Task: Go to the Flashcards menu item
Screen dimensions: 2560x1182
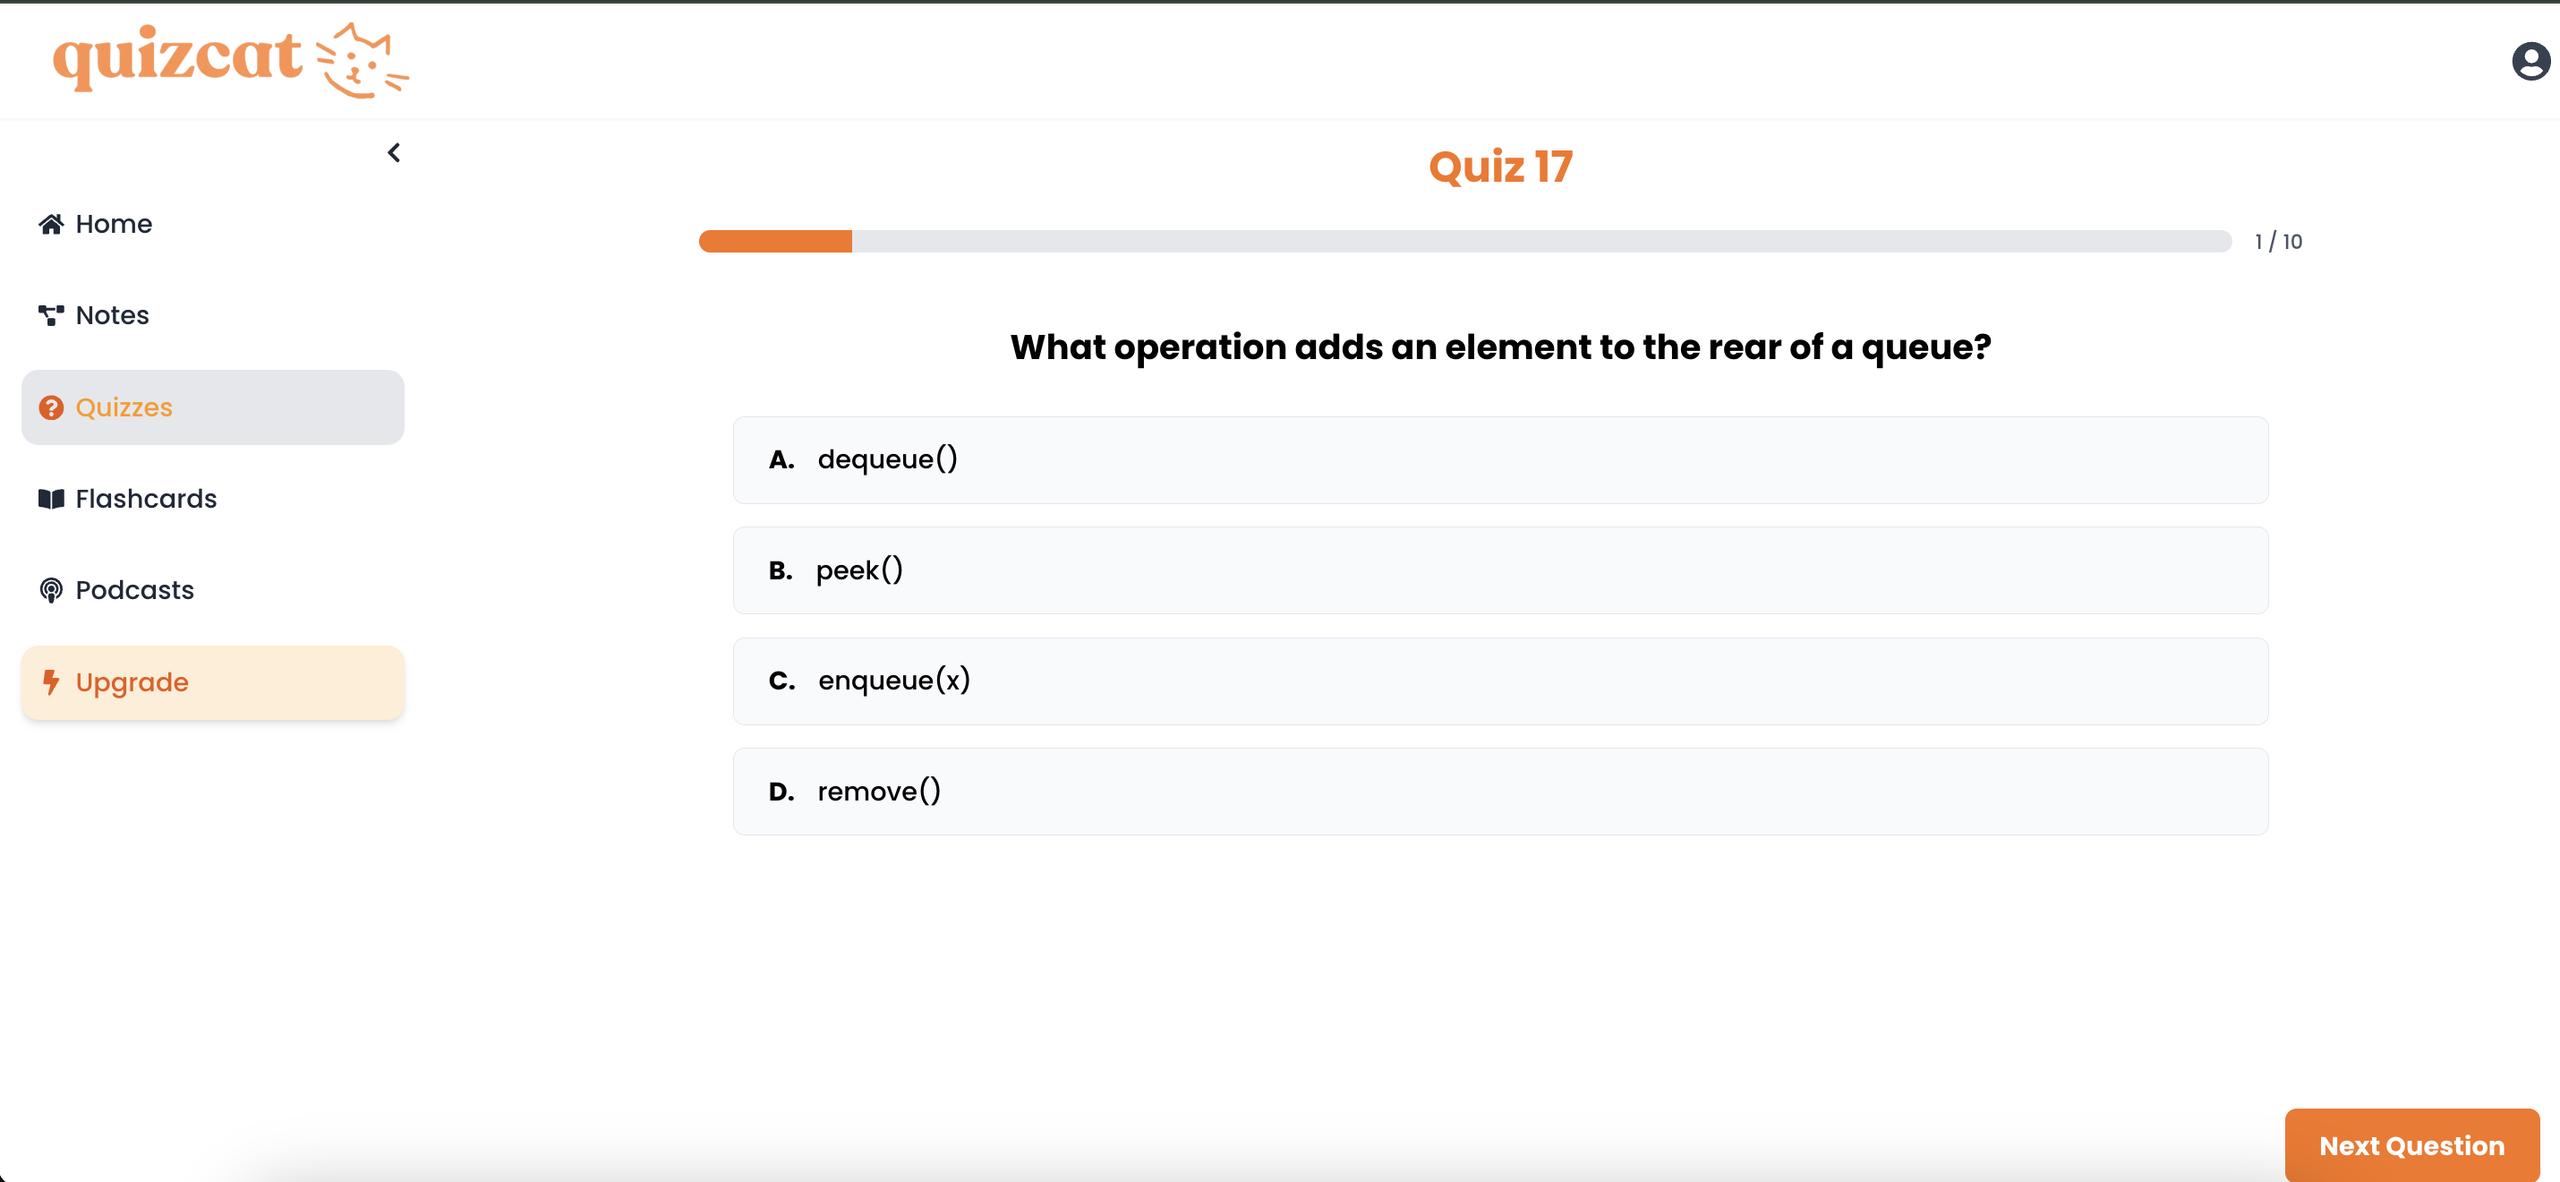Action: [x=146, y=499]
